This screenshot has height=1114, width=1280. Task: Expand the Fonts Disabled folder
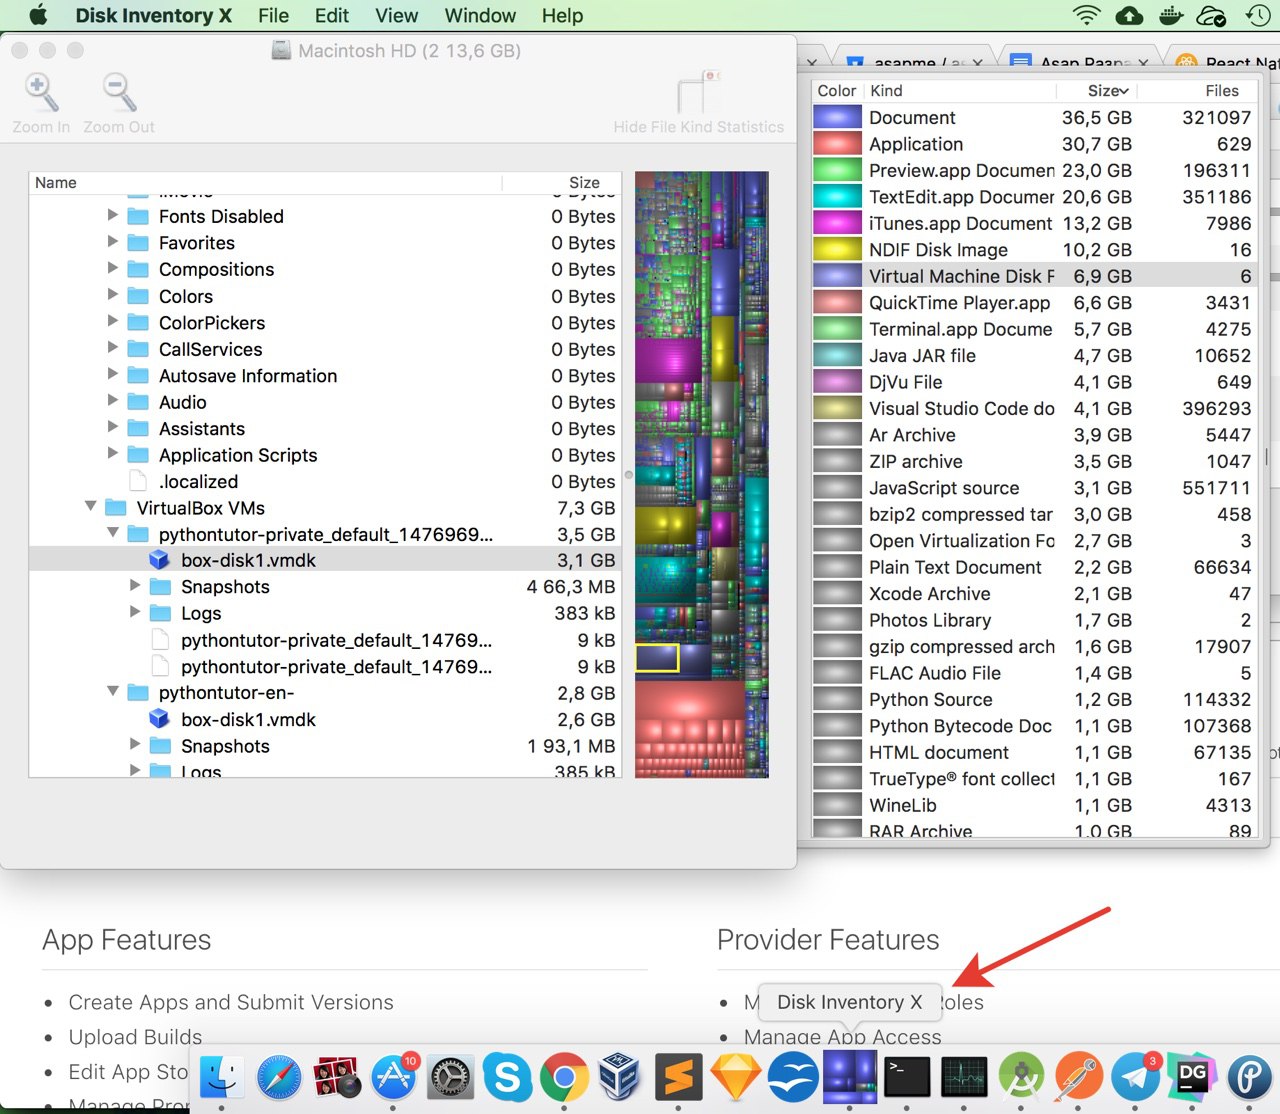[x=112, y=215]
